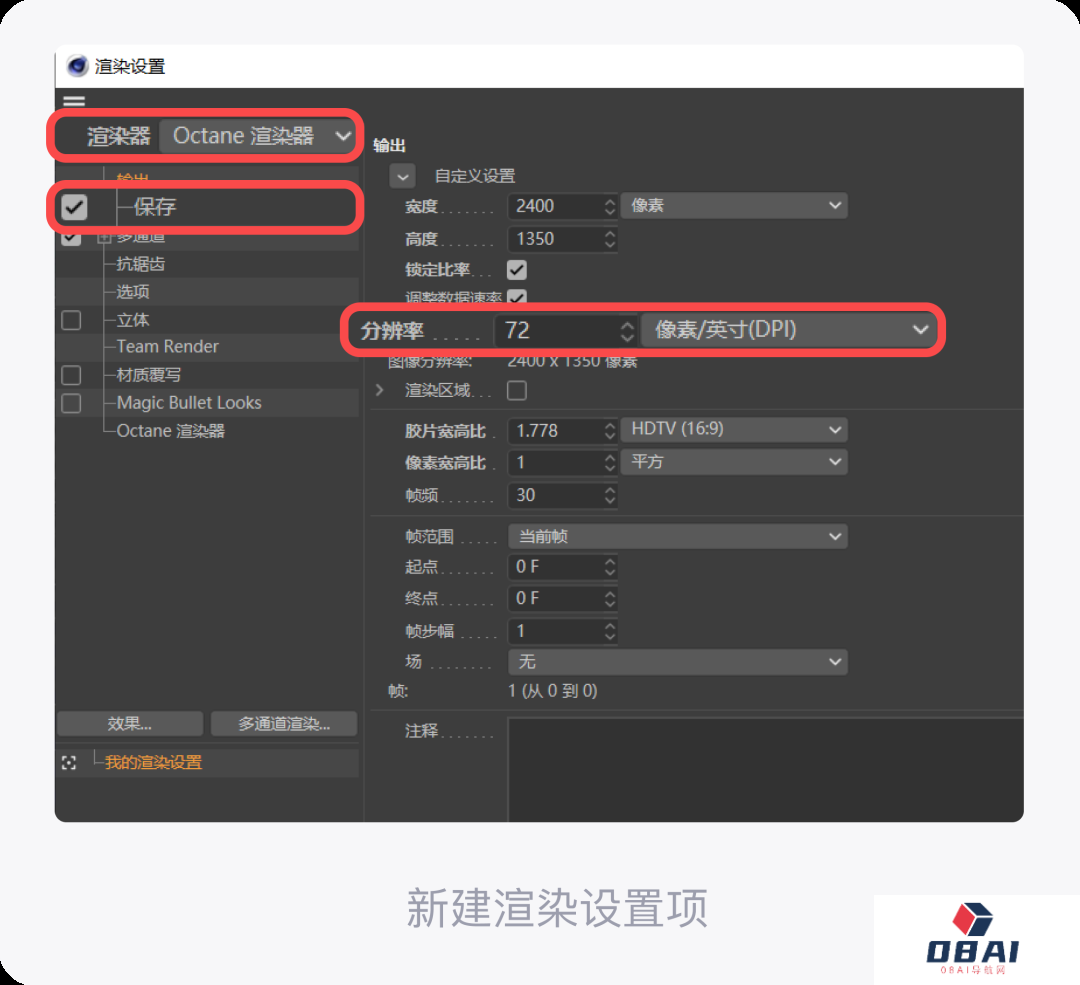The image size is (1080, 985).
Task: Expand the preset arrow beside 自定义设置
Action: pyautogui.click(x=403, y=176)
